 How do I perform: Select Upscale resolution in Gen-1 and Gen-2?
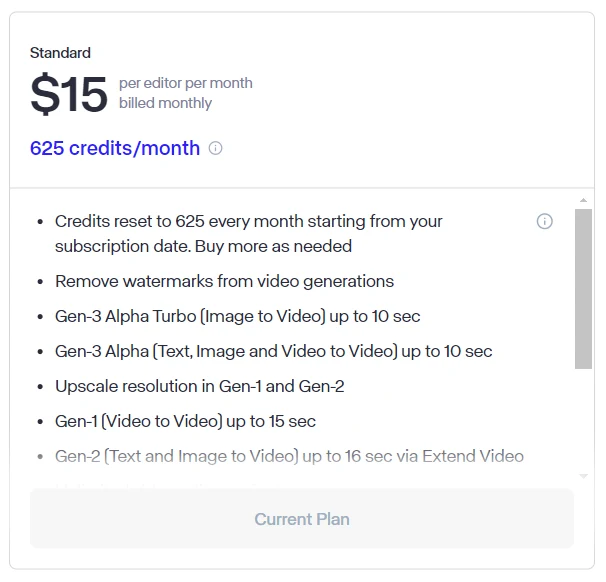(x=199, y=386)
